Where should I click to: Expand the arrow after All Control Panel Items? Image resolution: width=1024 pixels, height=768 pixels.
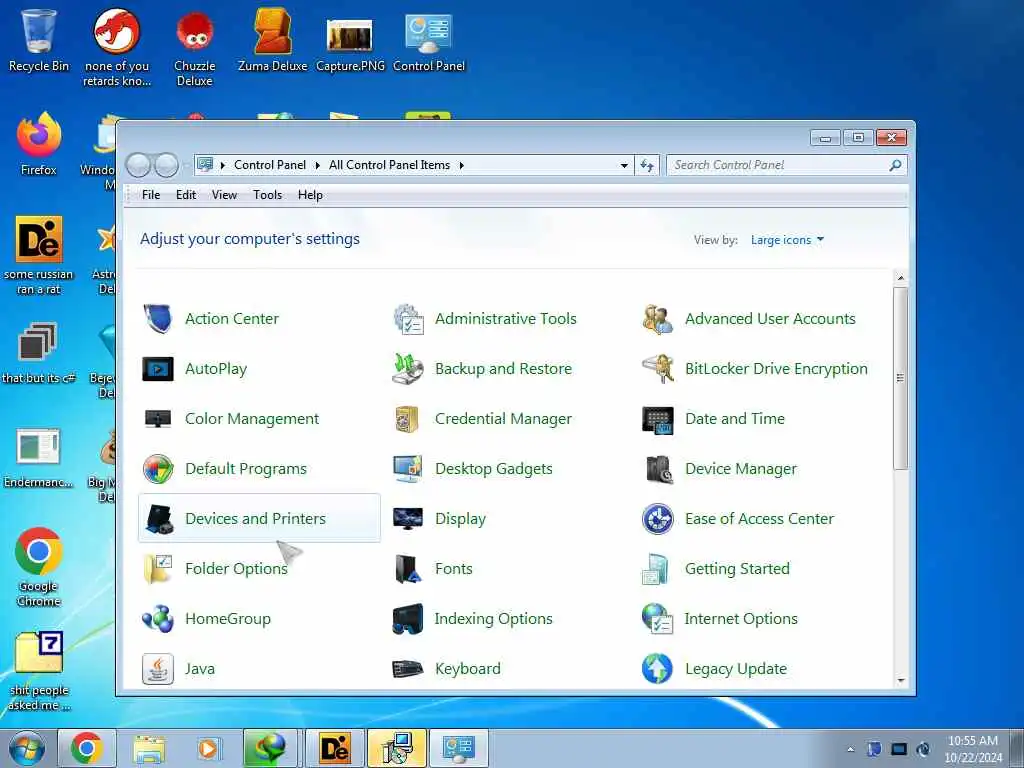coord(461,165)
